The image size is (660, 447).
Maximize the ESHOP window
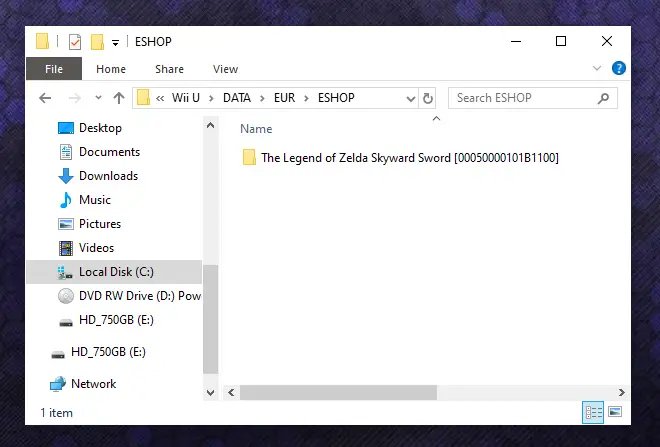pos(561,41)
